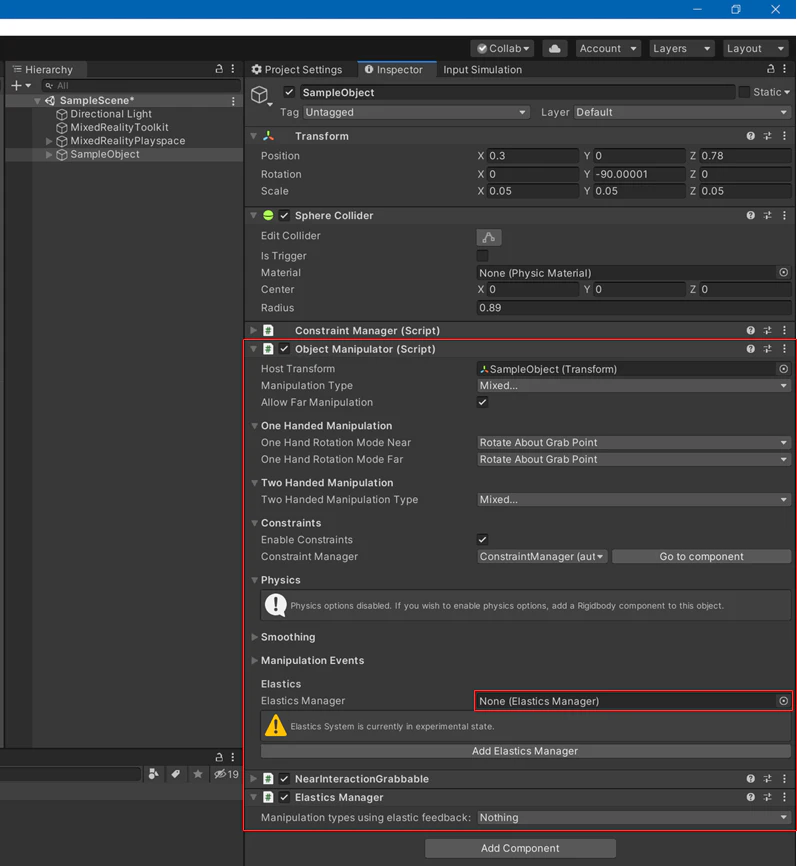This screenshot has width=797, height=866.
Task: Open the Layer Default dropdown
Action: coord(682,112)
